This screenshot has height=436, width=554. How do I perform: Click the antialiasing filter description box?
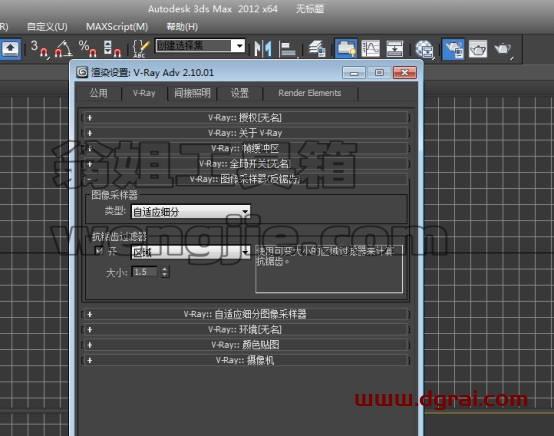[x=329, y=269]
